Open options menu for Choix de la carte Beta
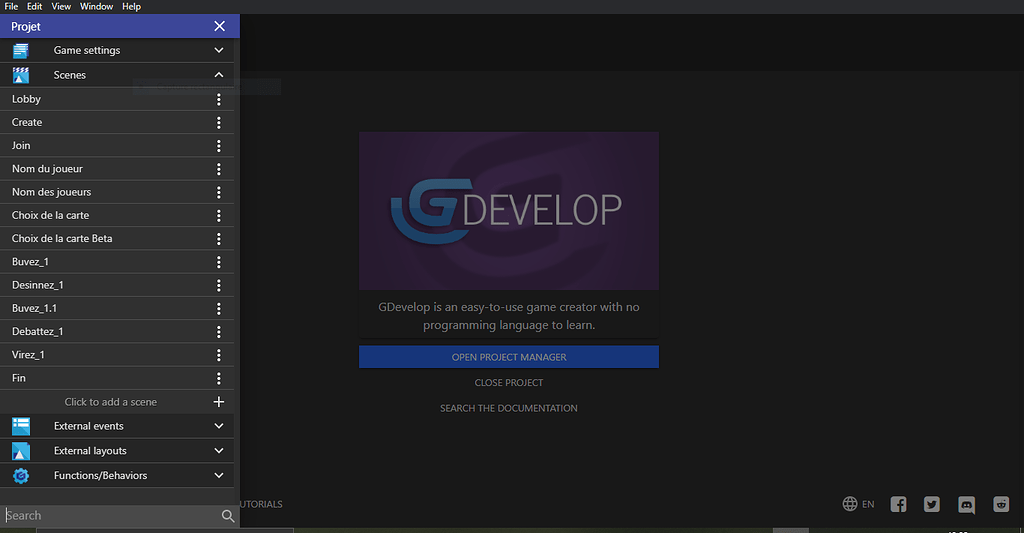The image size is (1024, 533). [x=219, y=238]
